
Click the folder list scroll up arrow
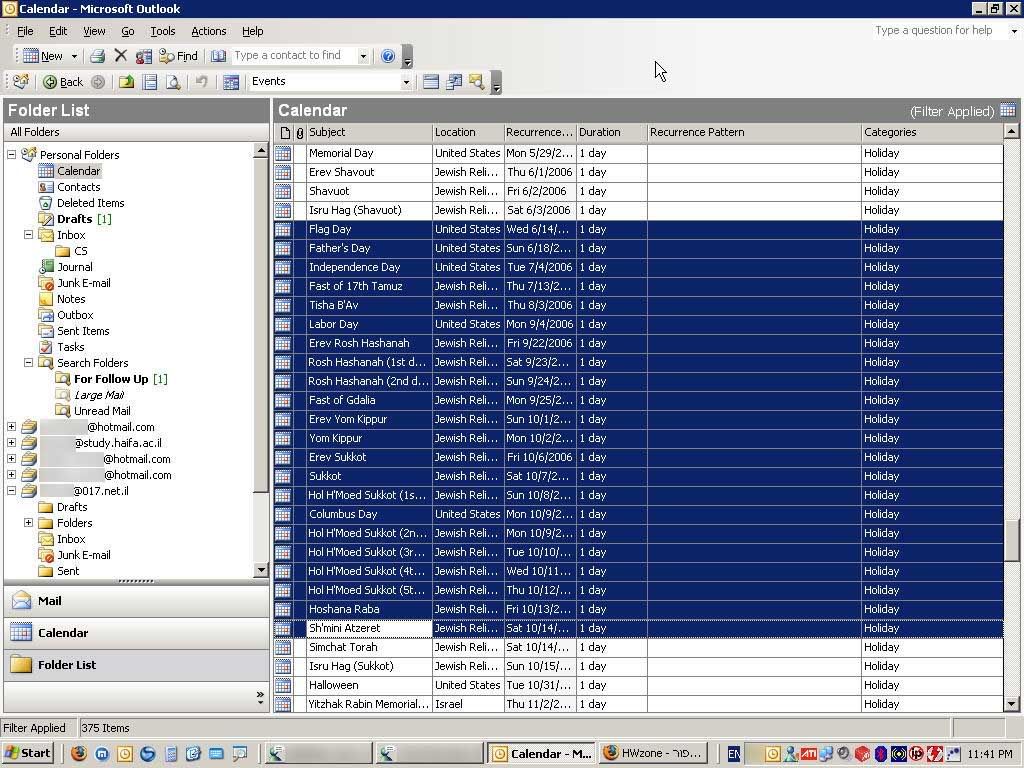(x=261, y=152)
